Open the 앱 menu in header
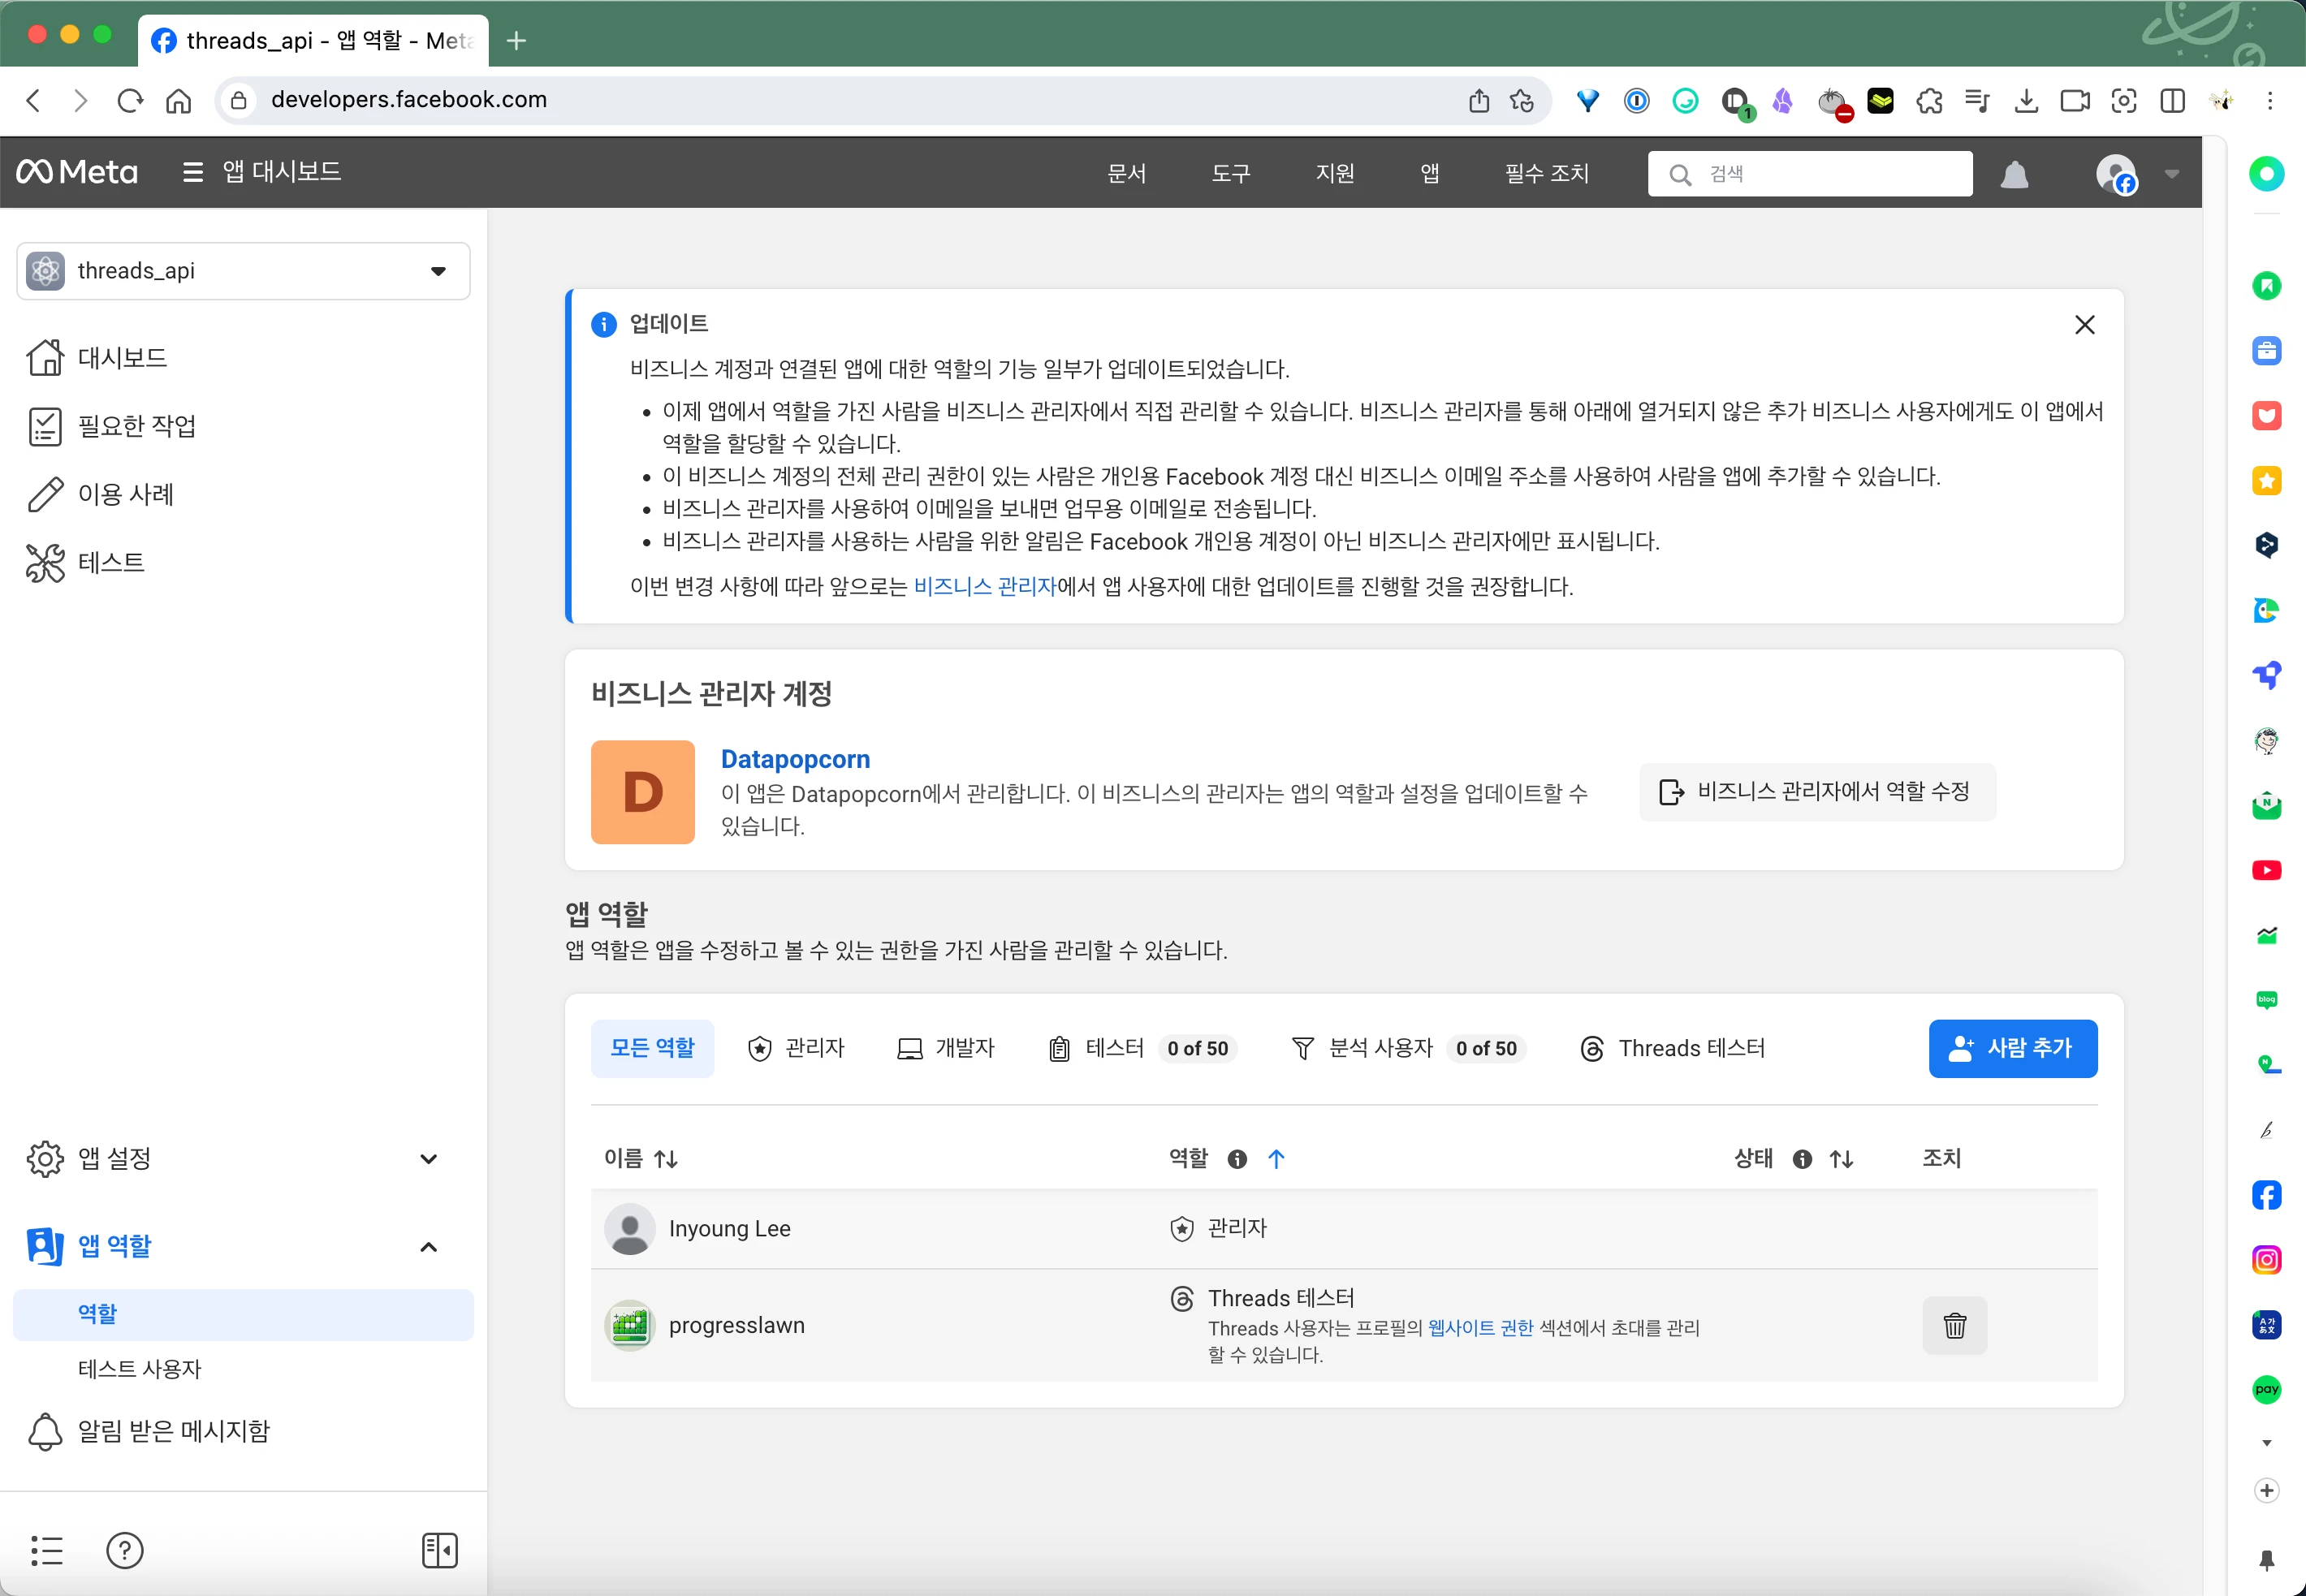The width and height of the screenshot is (2306, 1596). 1430,173
